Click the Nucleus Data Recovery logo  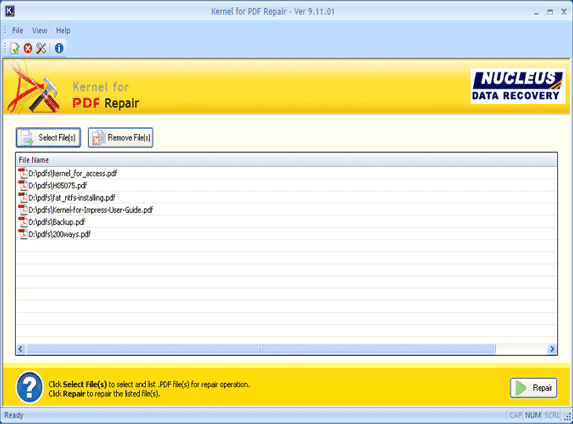[x=517, y=86]
